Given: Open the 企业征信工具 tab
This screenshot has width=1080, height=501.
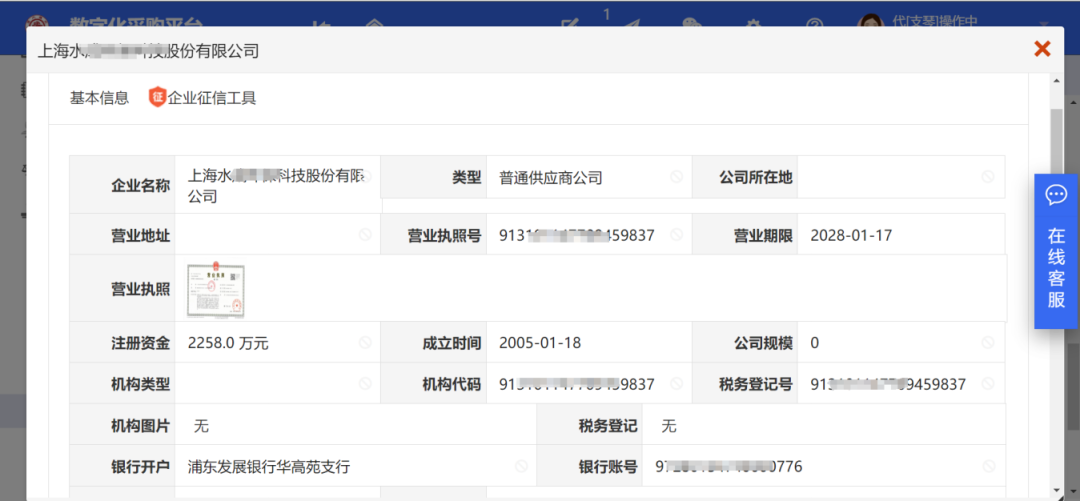Looking at the screenshot, I should [x=211, y=98].
